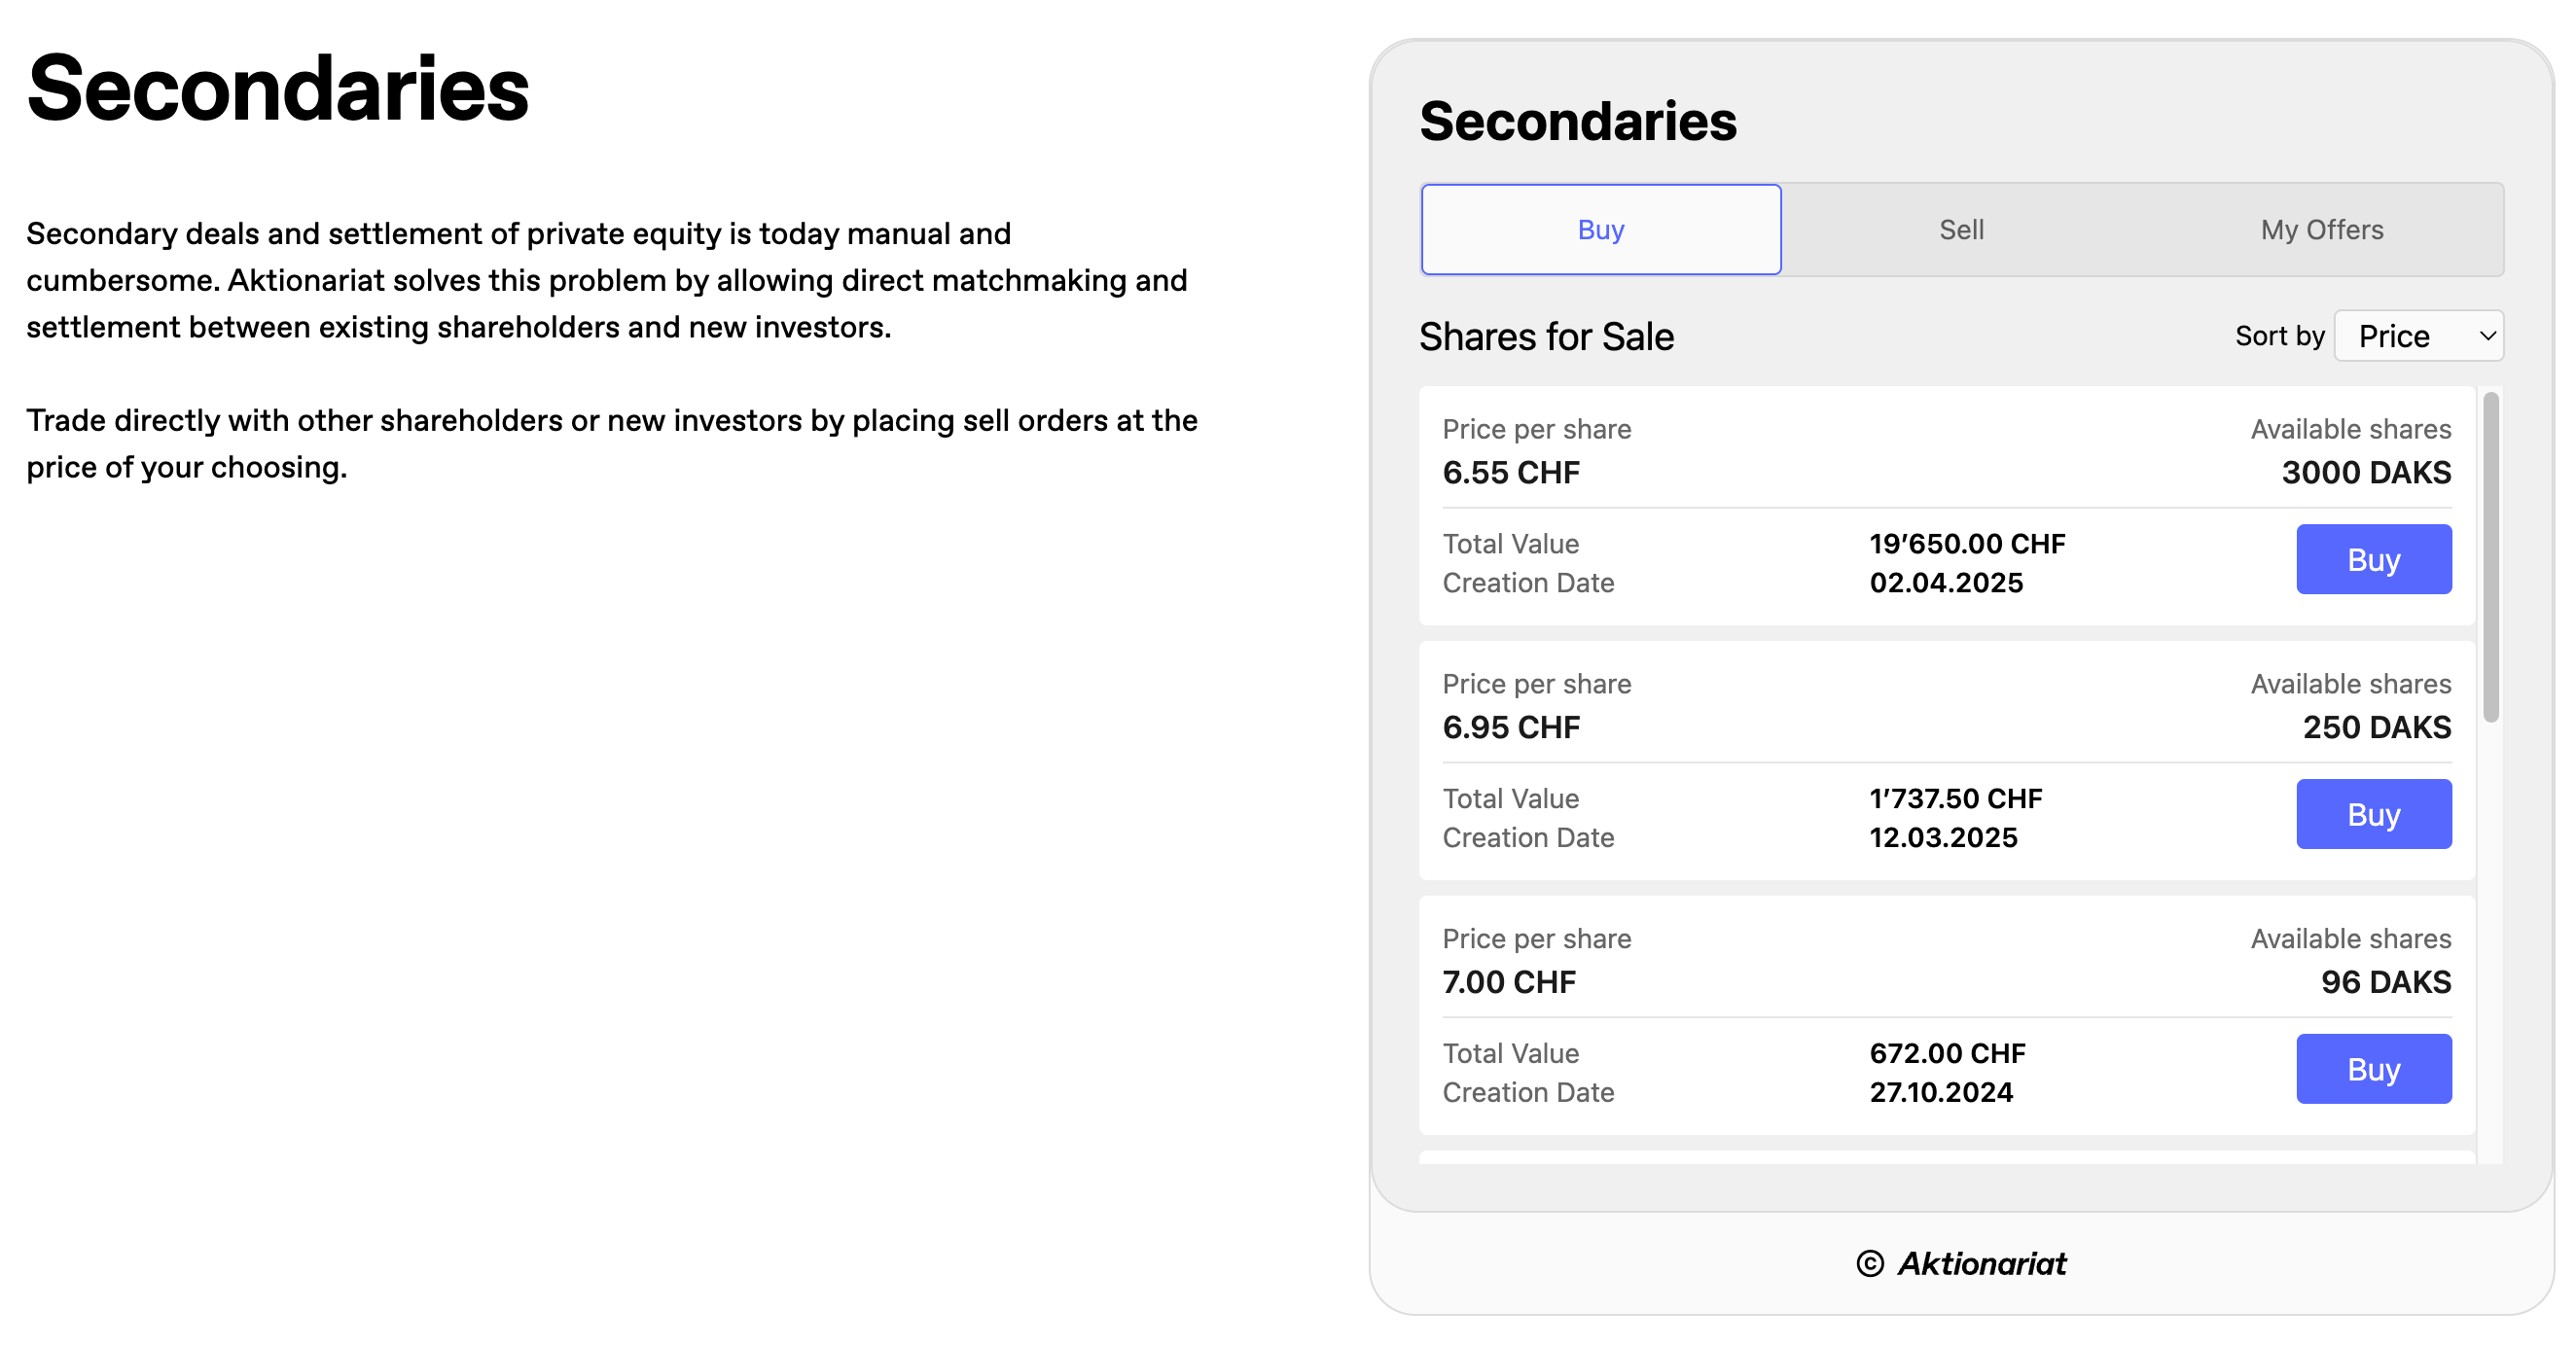Switch to the Sell tab
2576x1346 pixels.
1960,230
